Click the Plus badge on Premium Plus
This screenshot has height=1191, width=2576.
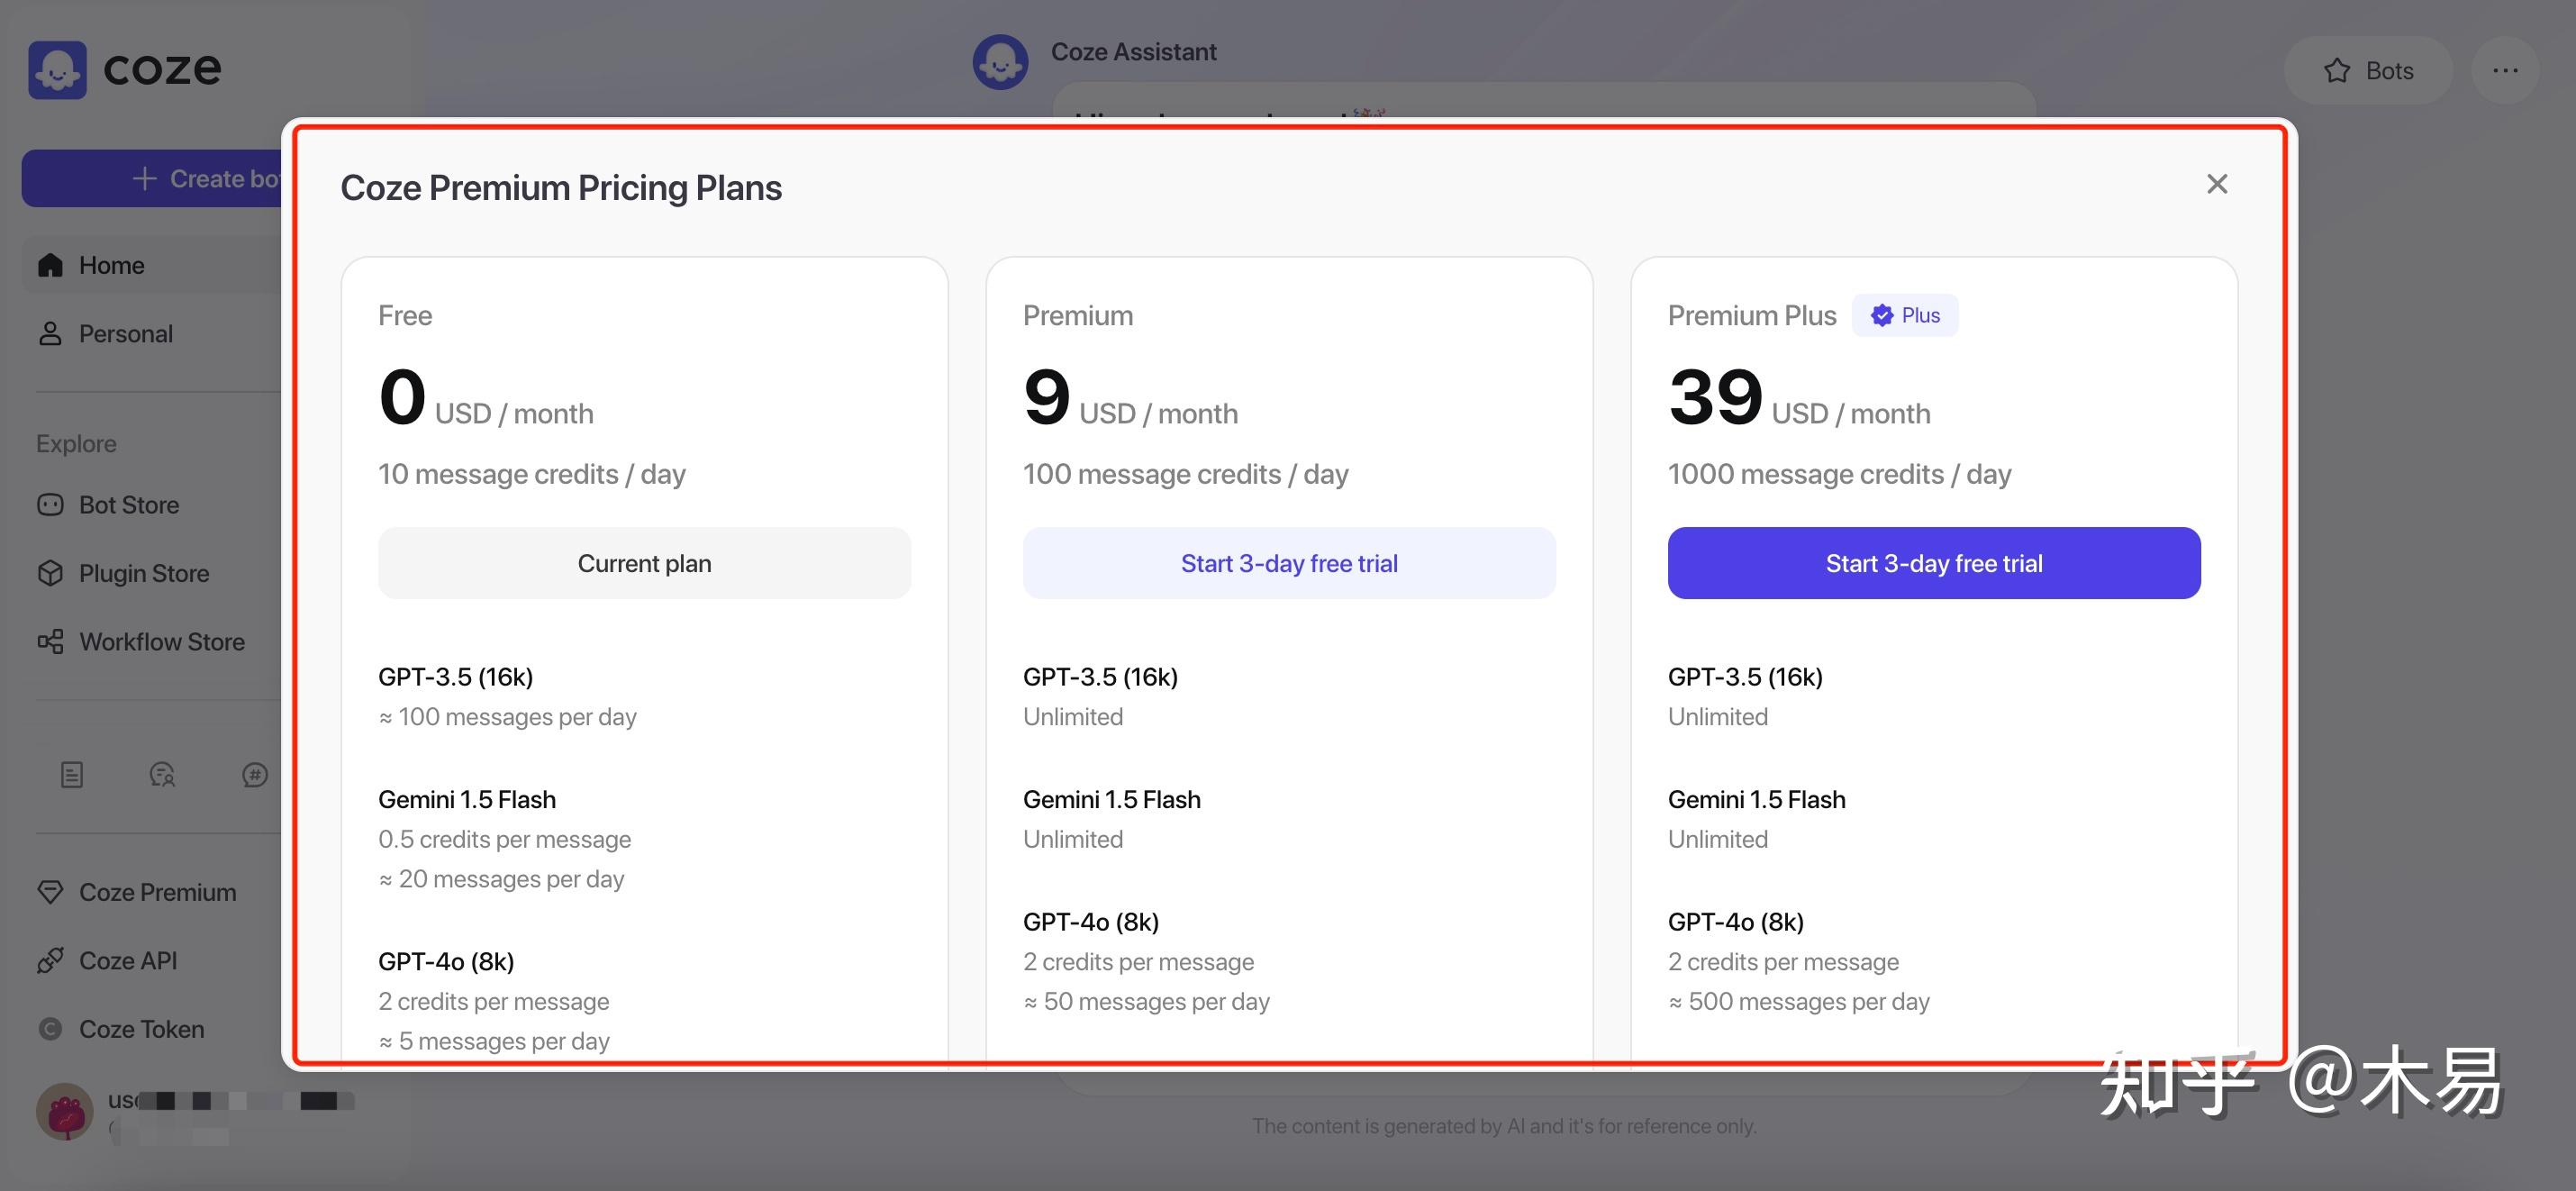pyautogui.click(x=1904, y=316)
